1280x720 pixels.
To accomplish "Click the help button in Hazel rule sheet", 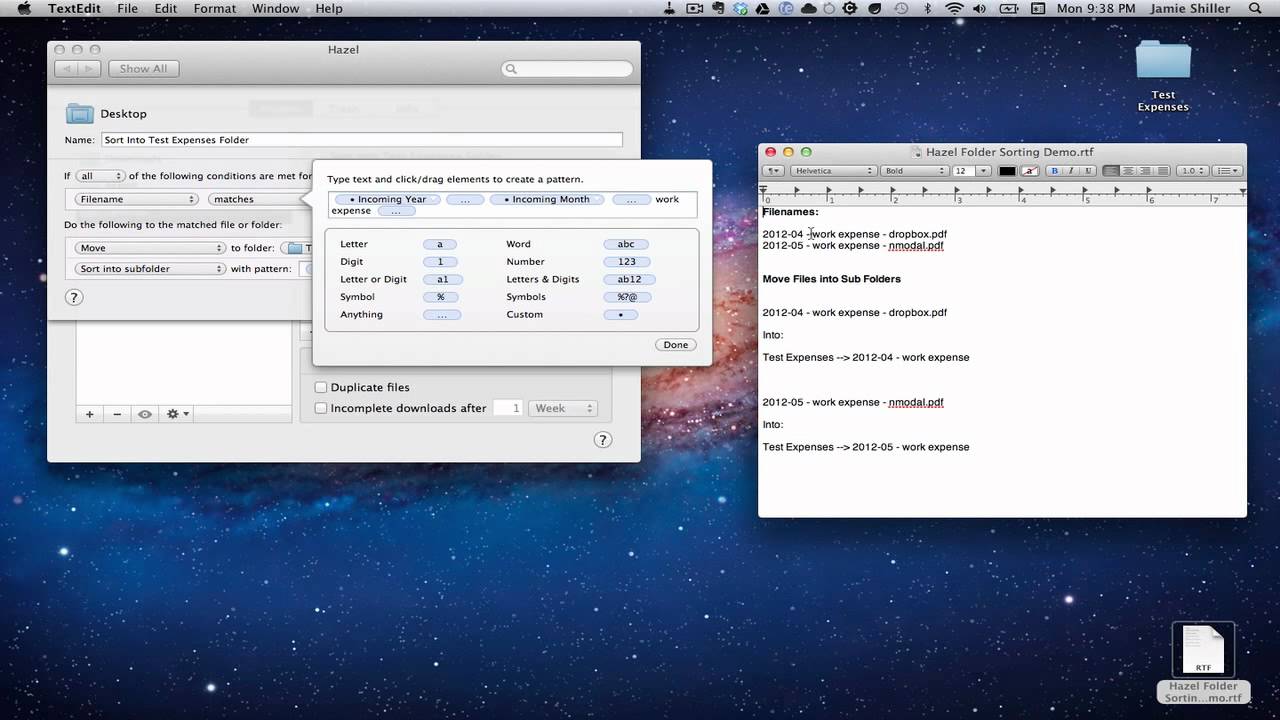I will (x=73, y=297).
